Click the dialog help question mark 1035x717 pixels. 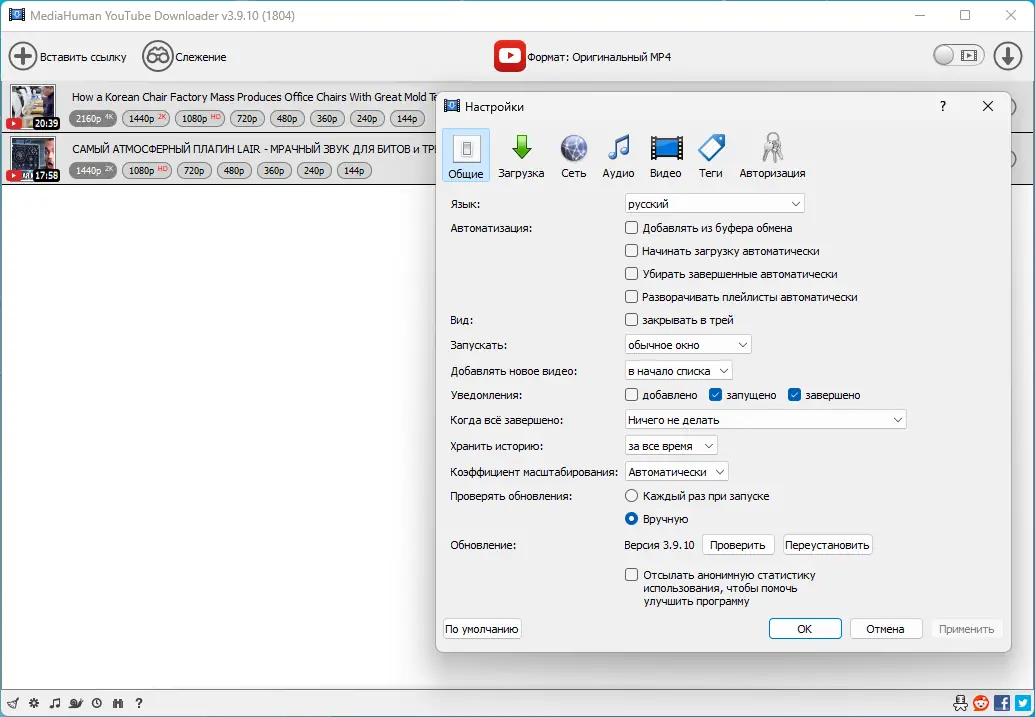943,106
